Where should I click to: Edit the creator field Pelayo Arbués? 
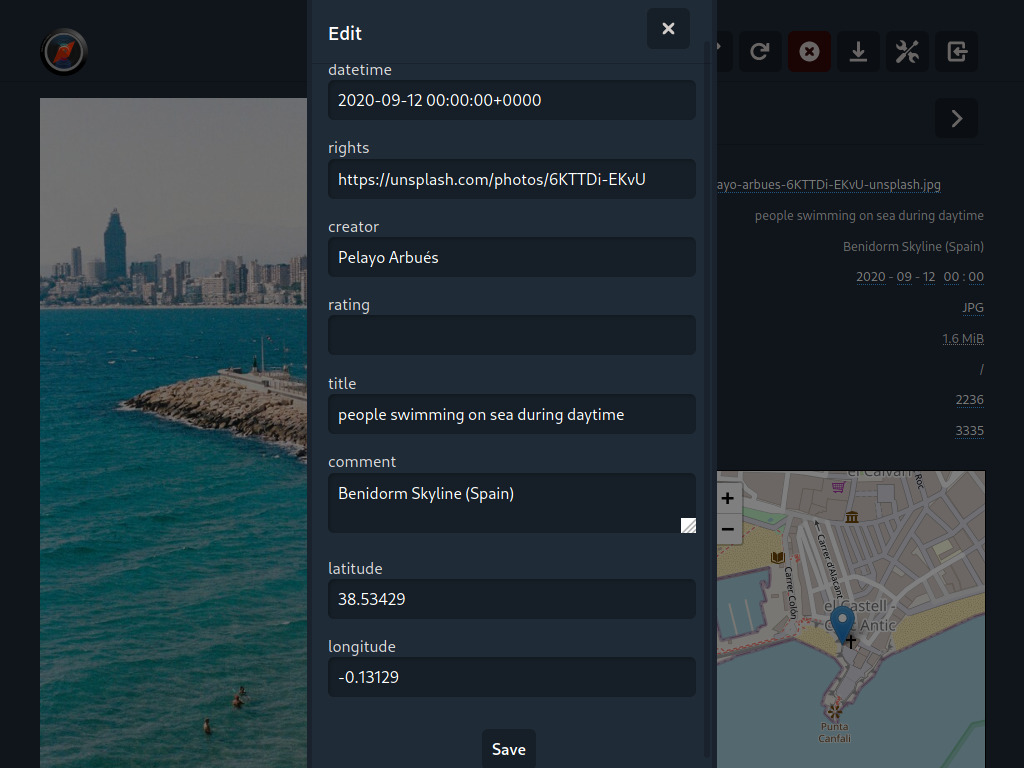[512, 257]
